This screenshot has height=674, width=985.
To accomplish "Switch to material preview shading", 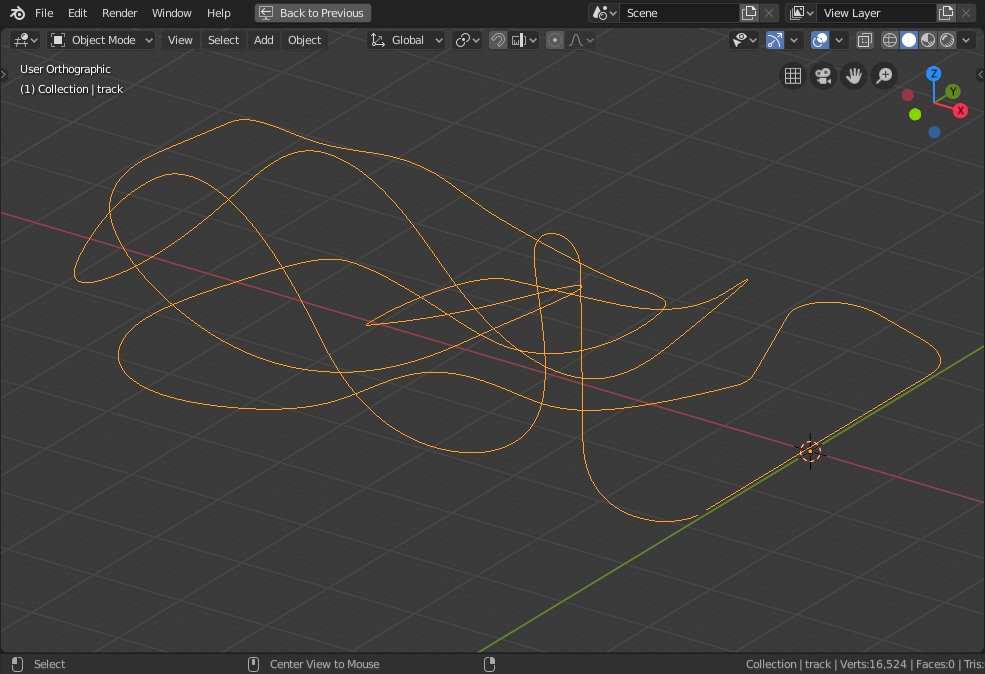I will click(x=928, y=40).
